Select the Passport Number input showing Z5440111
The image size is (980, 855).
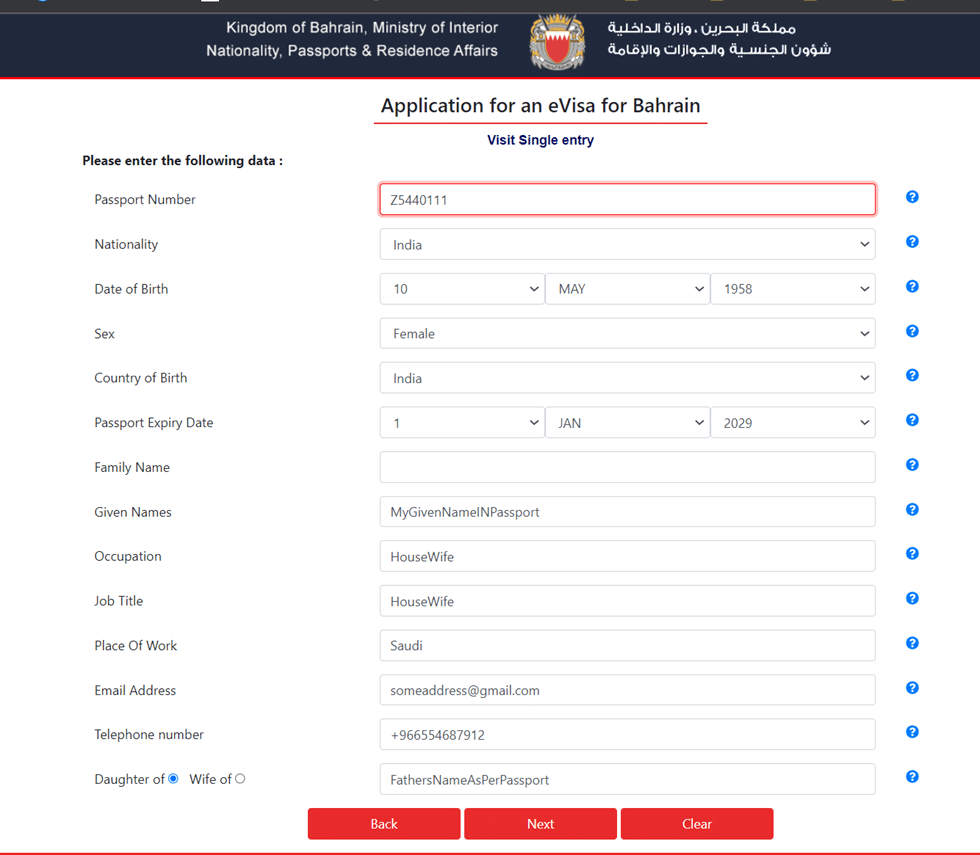627,198
